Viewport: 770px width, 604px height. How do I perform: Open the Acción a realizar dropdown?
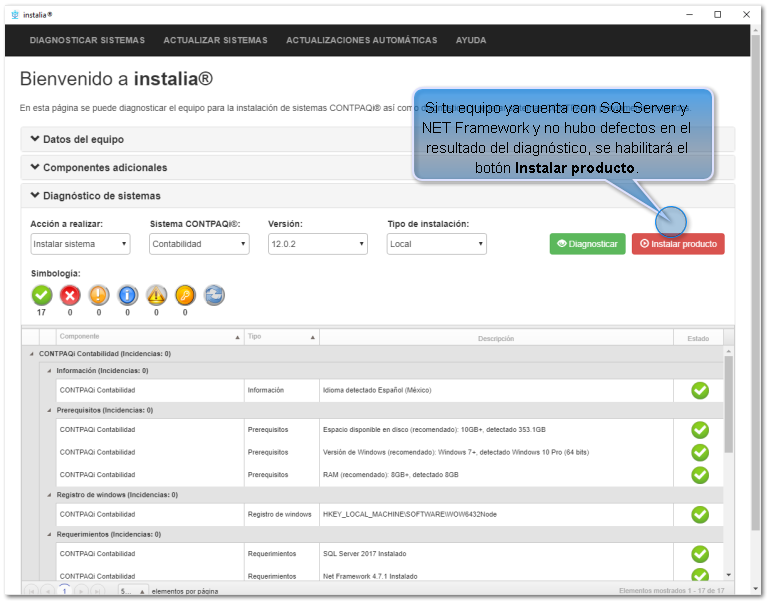click(x=80, y=244)
